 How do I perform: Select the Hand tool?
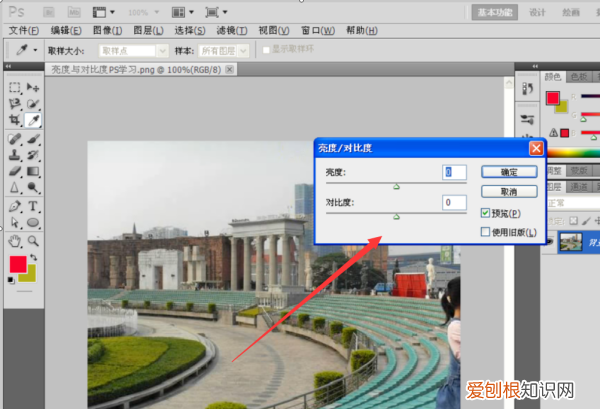(x=15, y=241)
